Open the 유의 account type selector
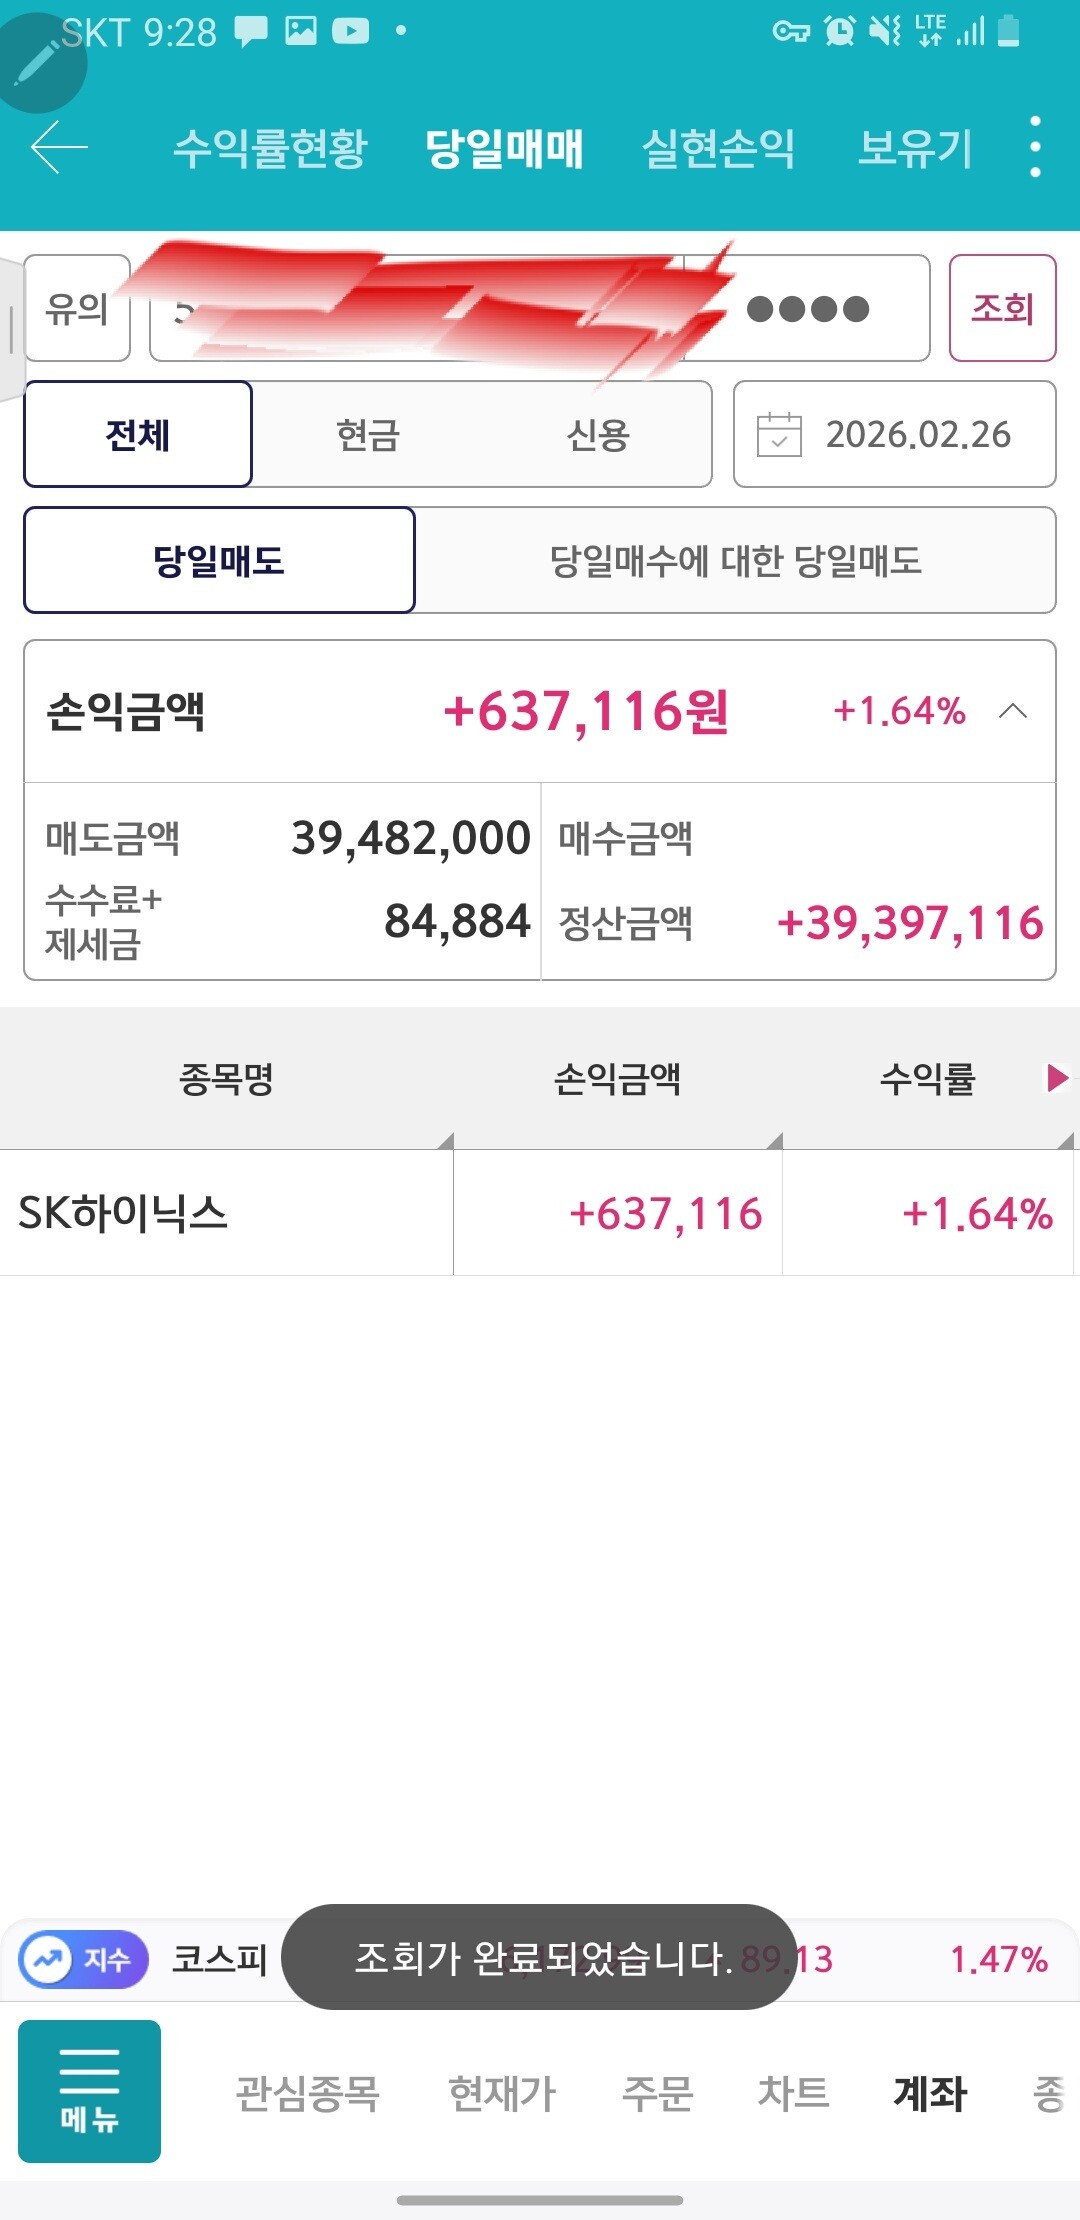This screenshot has width=1080, height=2220. pos(77,308)
